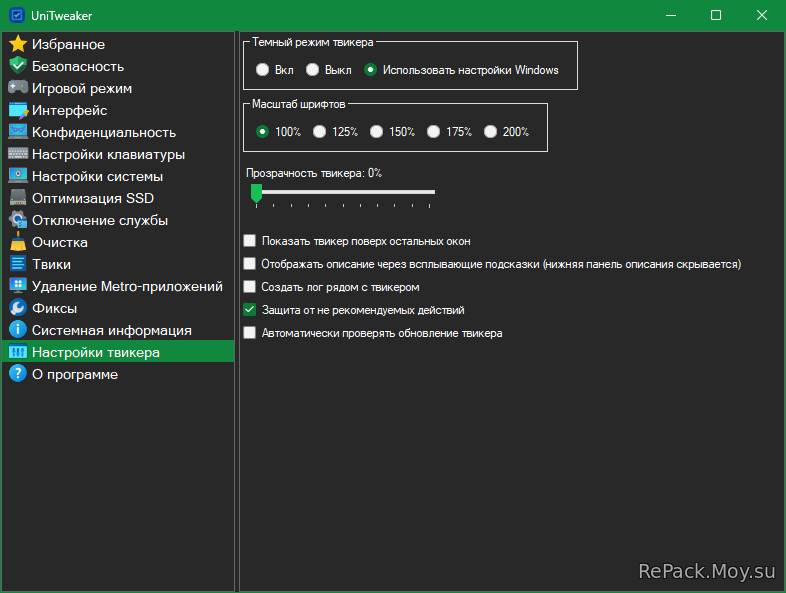Select the 200% font scale option

pos(490,131)
